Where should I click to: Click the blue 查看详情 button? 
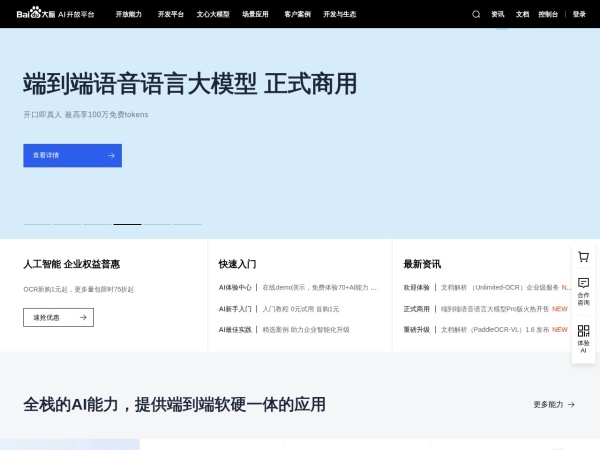[x=73, y=155]
